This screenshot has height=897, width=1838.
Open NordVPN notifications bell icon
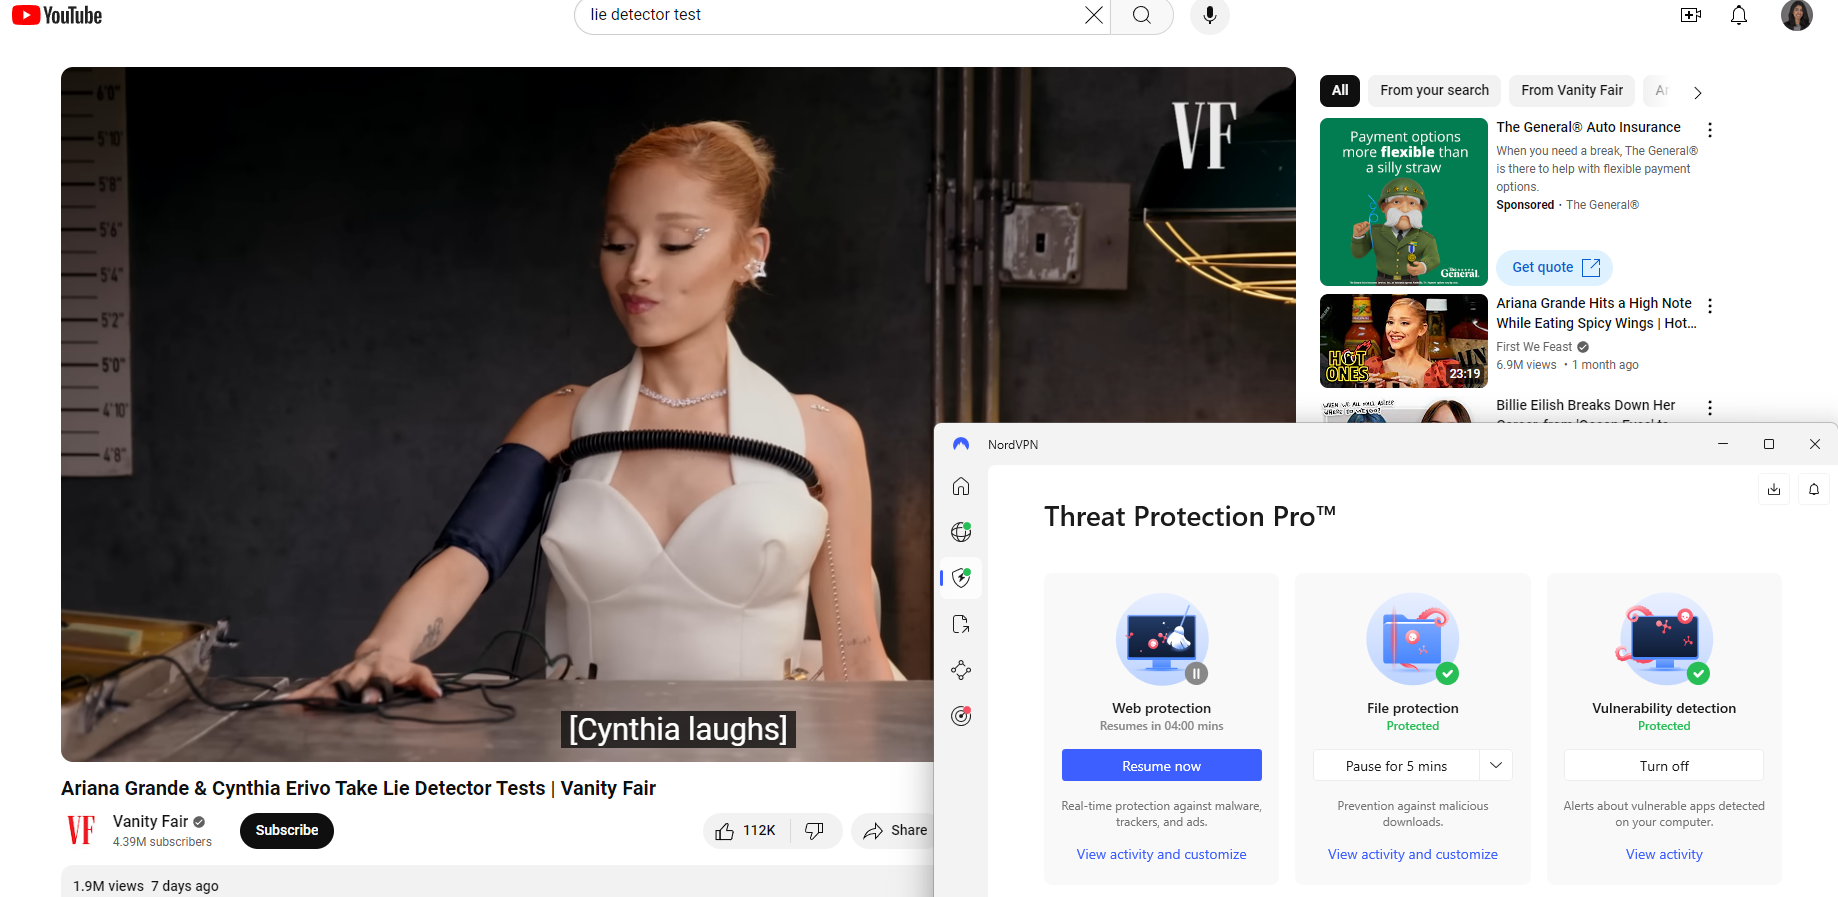click(1814, 489)
